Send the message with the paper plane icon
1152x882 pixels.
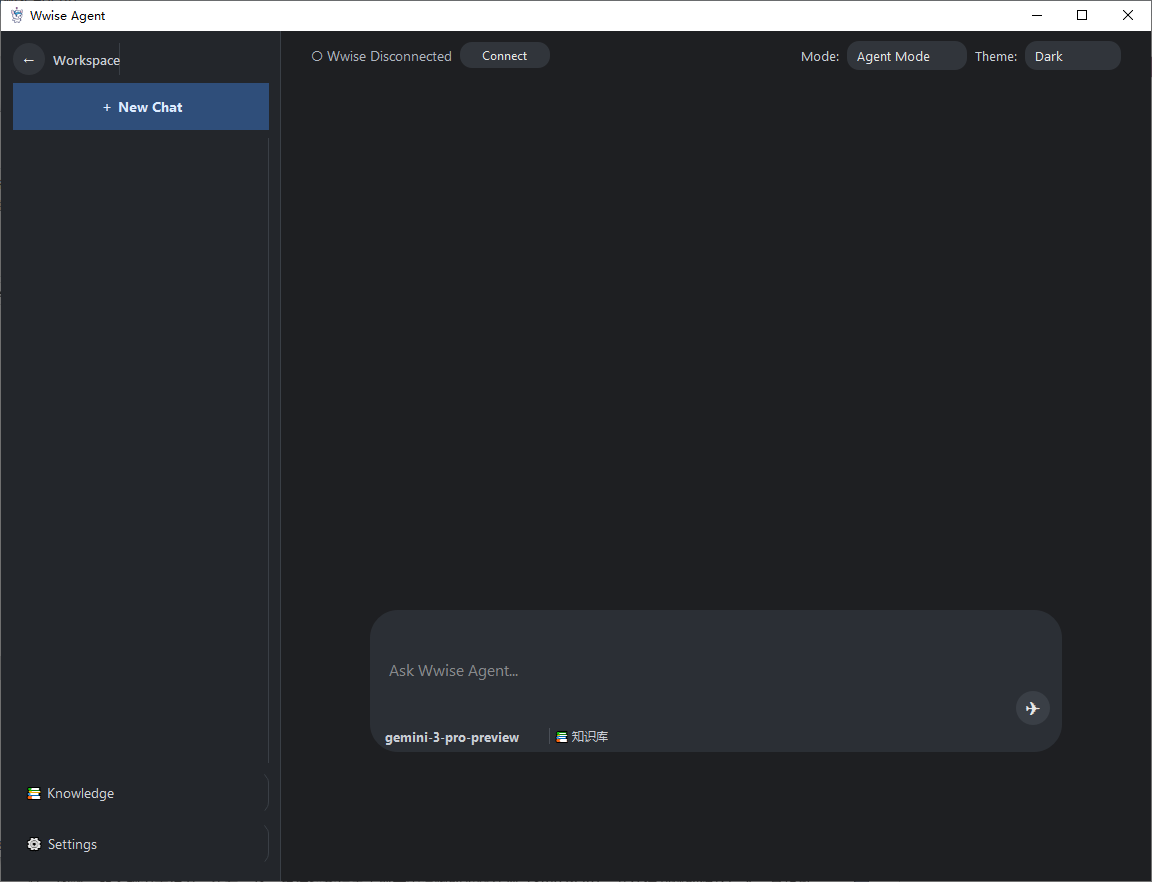click(1032, 708)
